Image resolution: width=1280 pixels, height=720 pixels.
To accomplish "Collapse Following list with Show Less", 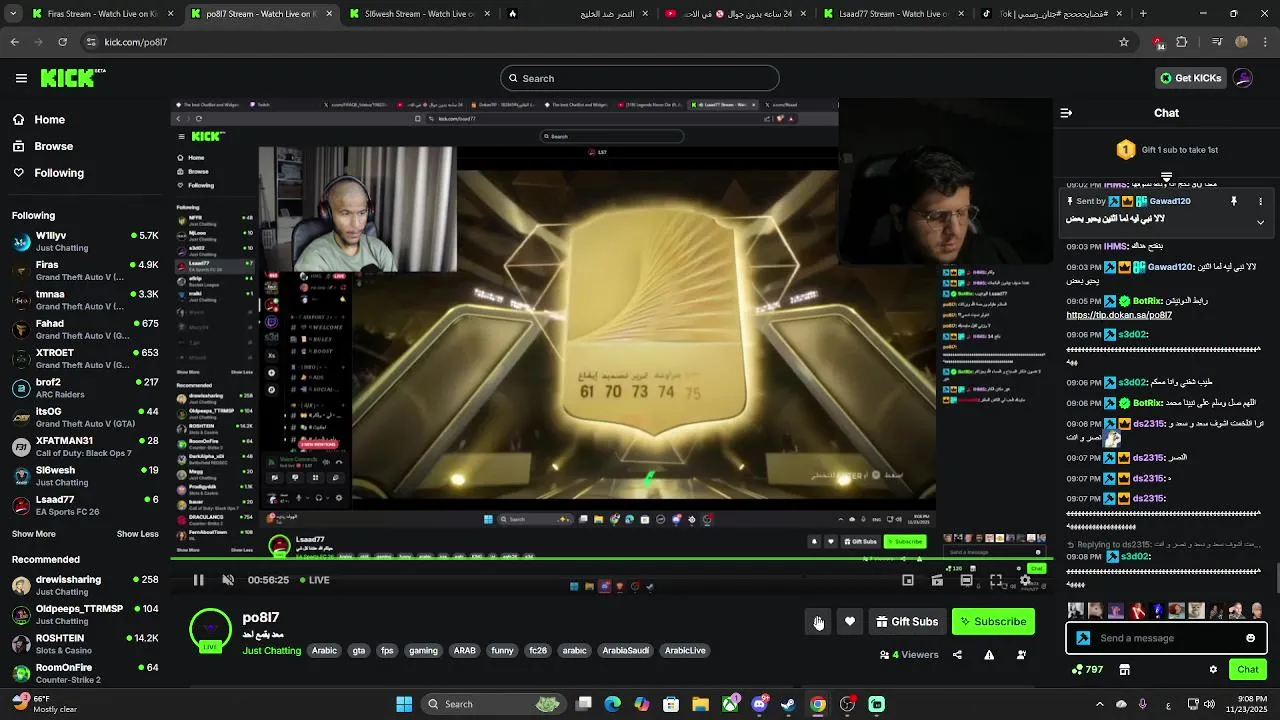I will tap(138, 534).
